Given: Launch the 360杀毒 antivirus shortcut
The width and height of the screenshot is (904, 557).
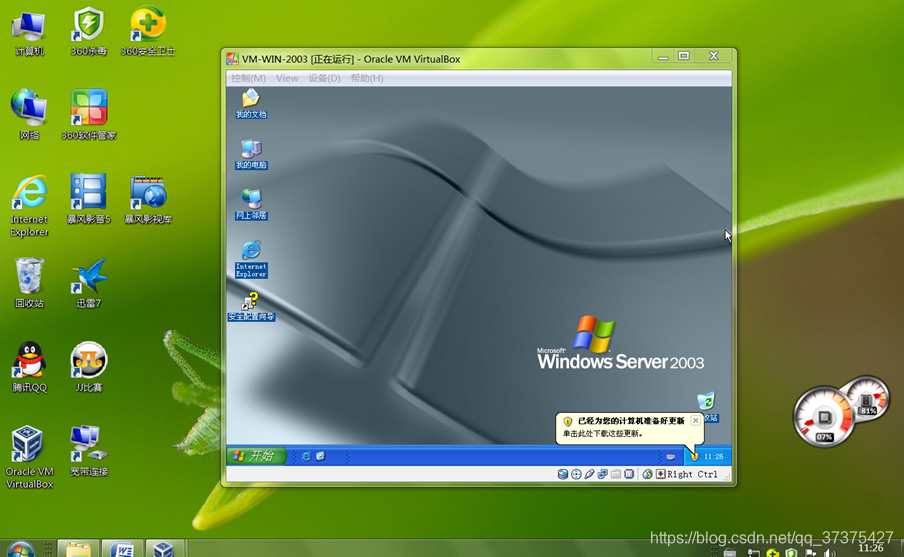Looking at the screenshot, I should click(x=88, y=32).
